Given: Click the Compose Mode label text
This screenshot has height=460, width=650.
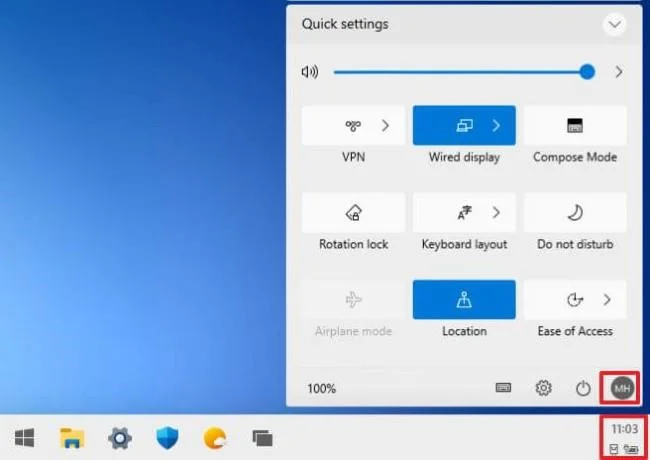Looking at the screenshot, I should click(x=575, y=157).
